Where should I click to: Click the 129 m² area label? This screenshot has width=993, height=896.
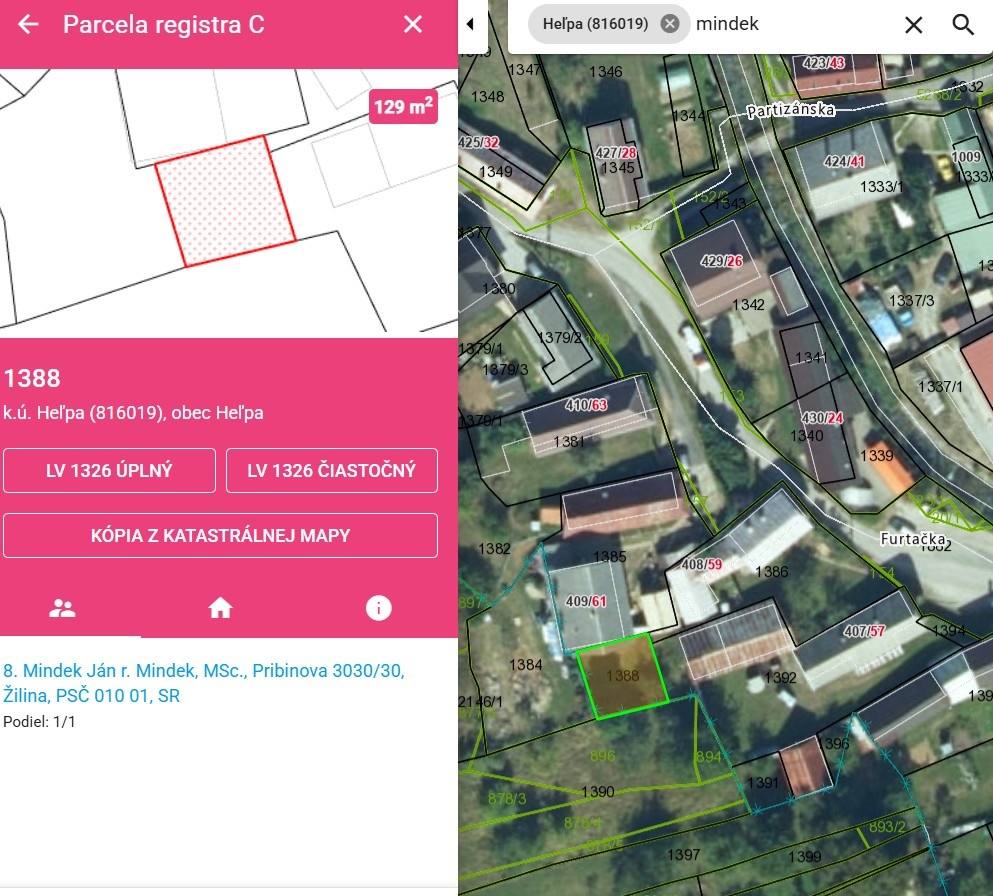403,106
